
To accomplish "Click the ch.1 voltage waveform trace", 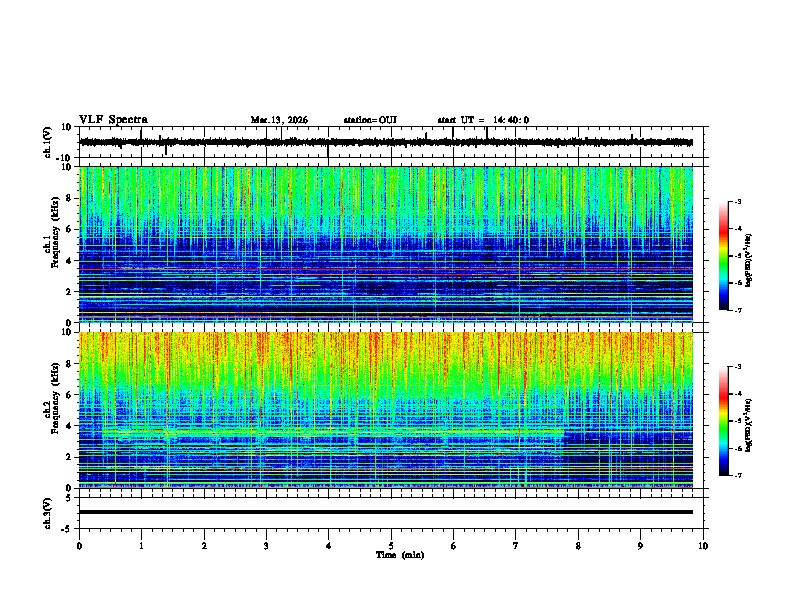I will click(386, 142).
